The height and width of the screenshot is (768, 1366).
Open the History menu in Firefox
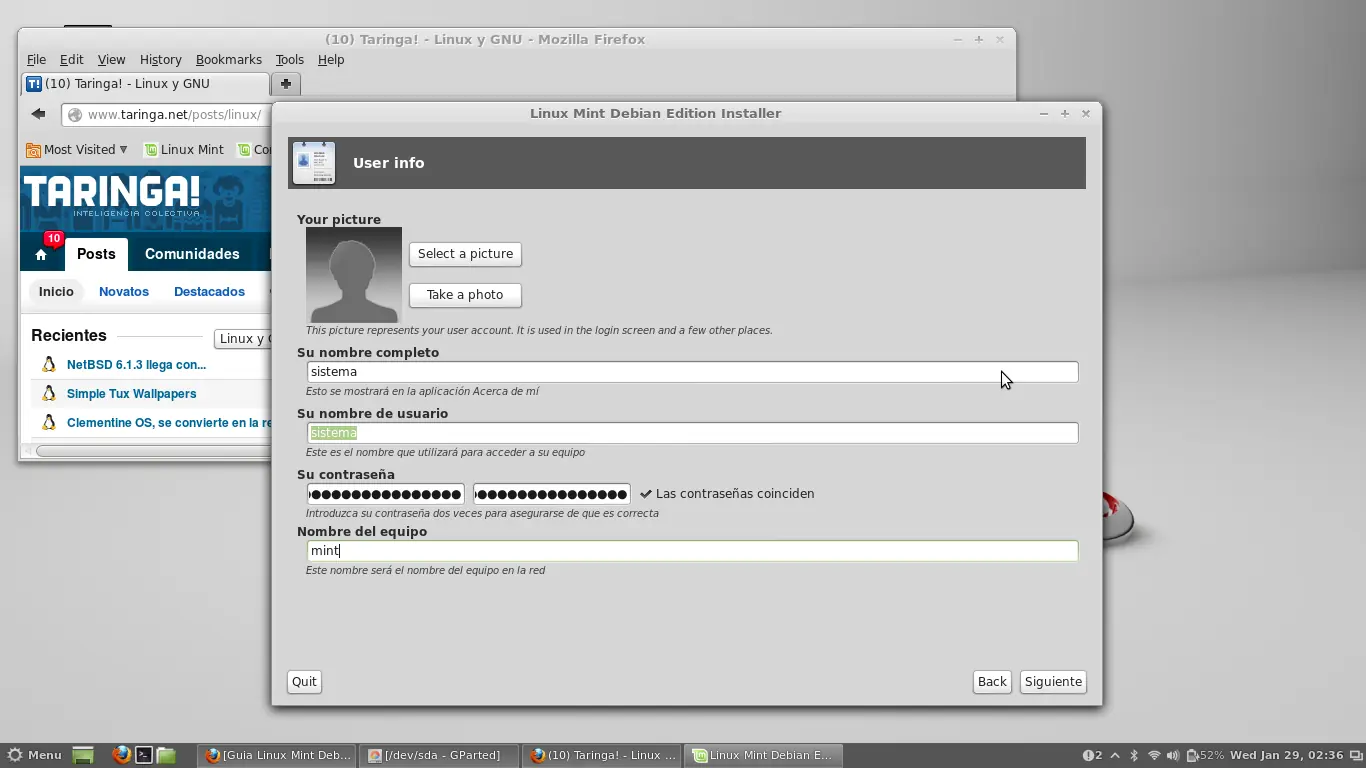pyautogui.click(x=160, y=60)
